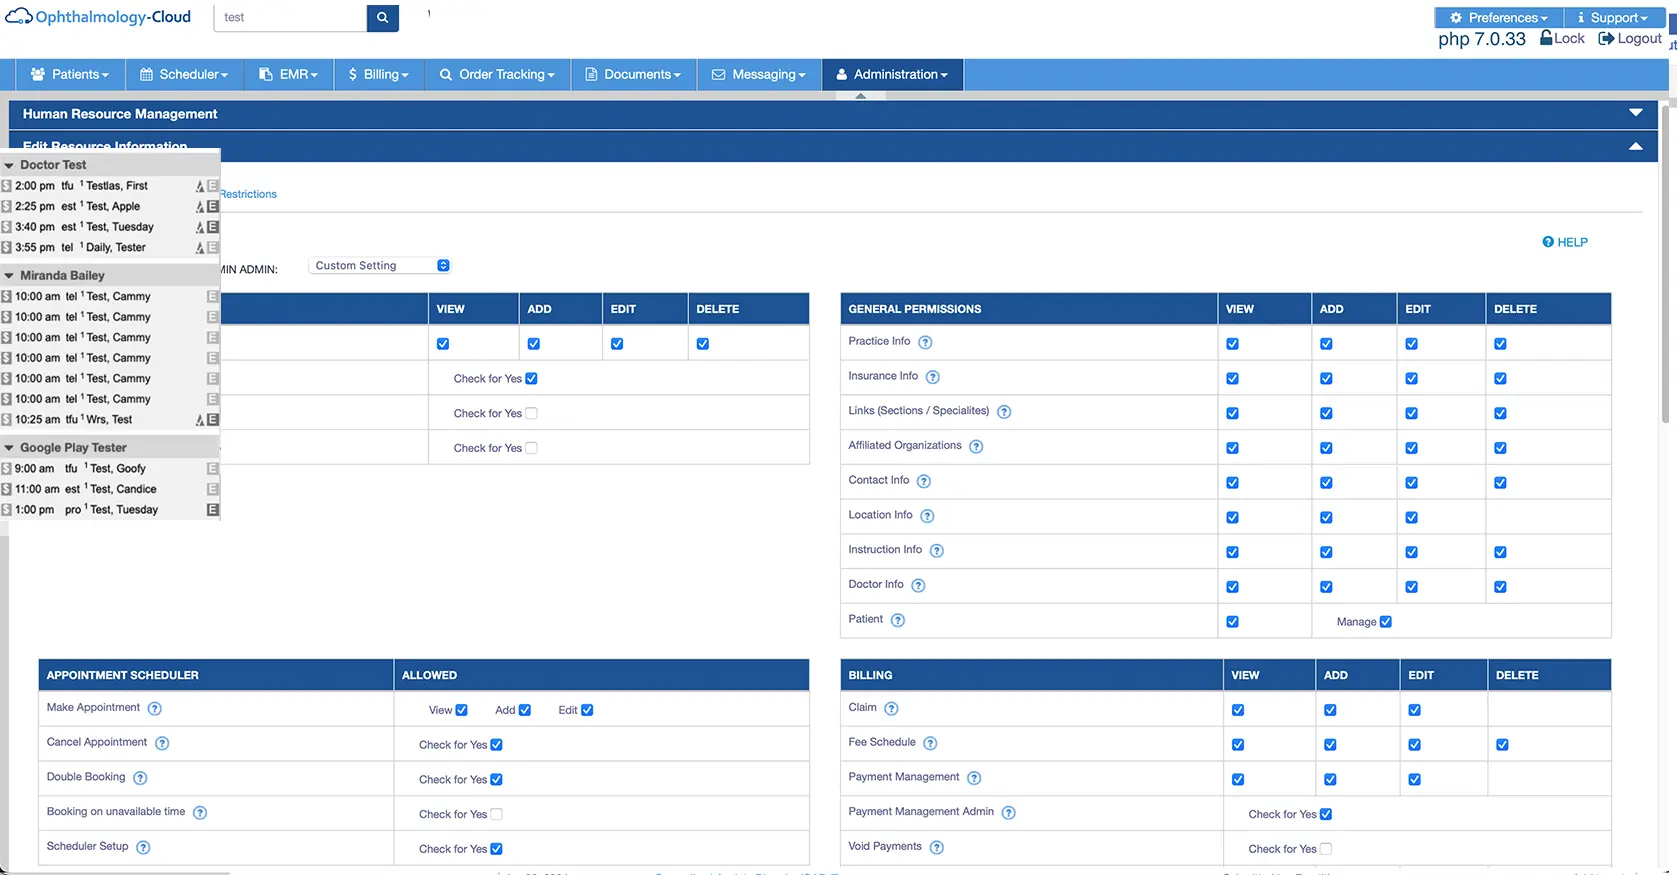Click the HELP link
The image size is (1677, 875).
[x=1565, y=242]
